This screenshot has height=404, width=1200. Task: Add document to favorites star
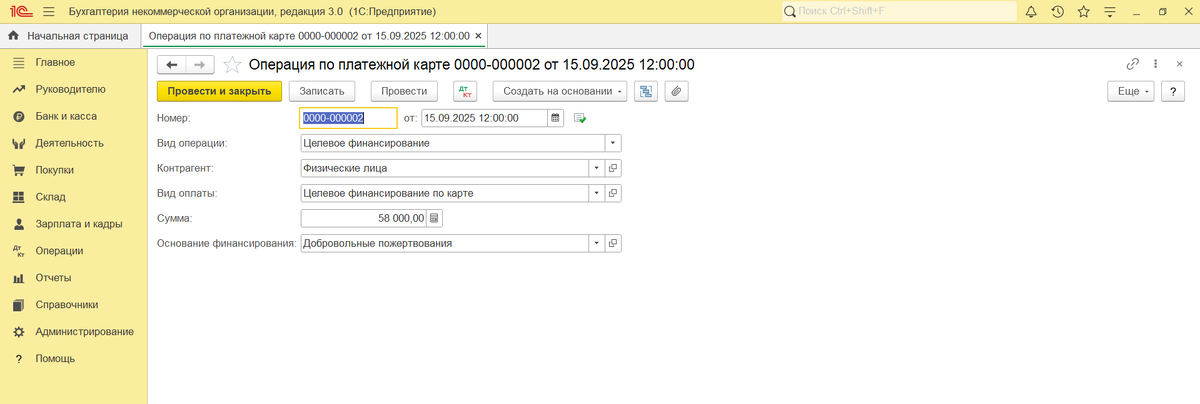[x=232, y=64]
